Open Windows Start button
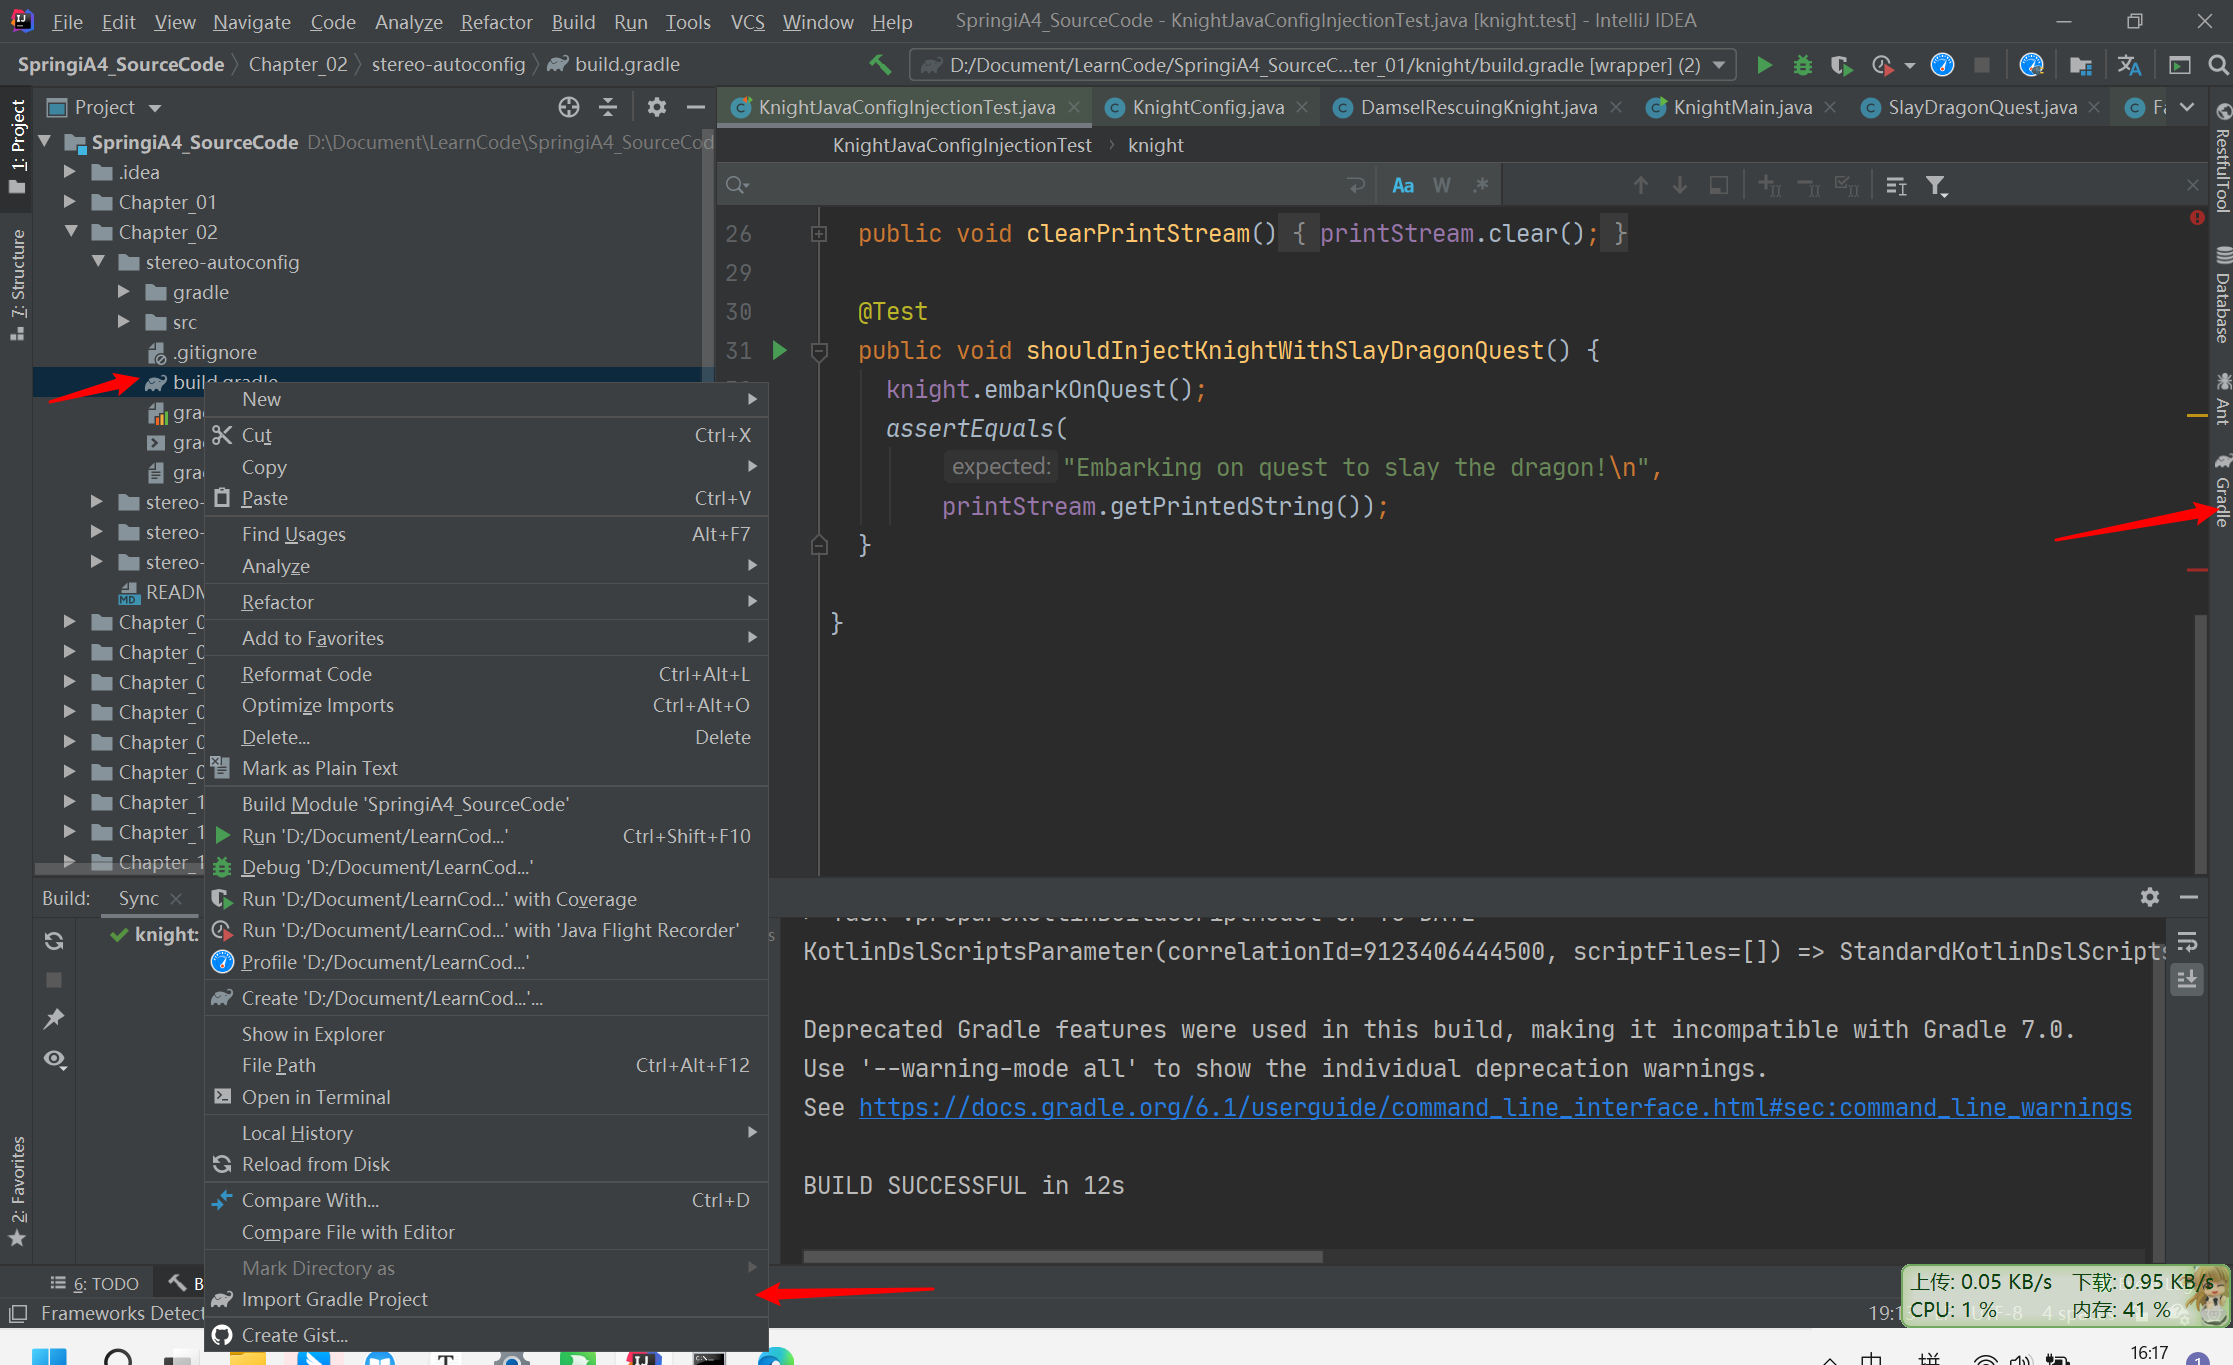 [x=49, y=1355]
